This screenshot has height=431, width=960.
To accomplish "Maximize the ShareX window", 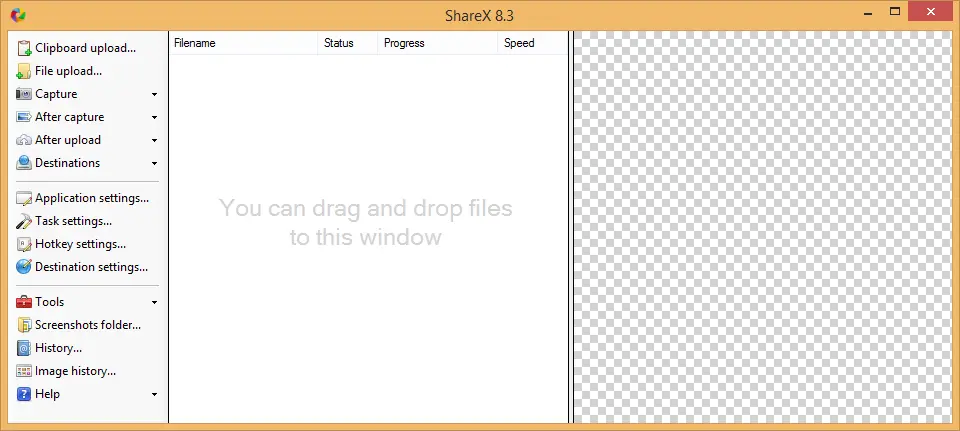I will tap(895, 11).
